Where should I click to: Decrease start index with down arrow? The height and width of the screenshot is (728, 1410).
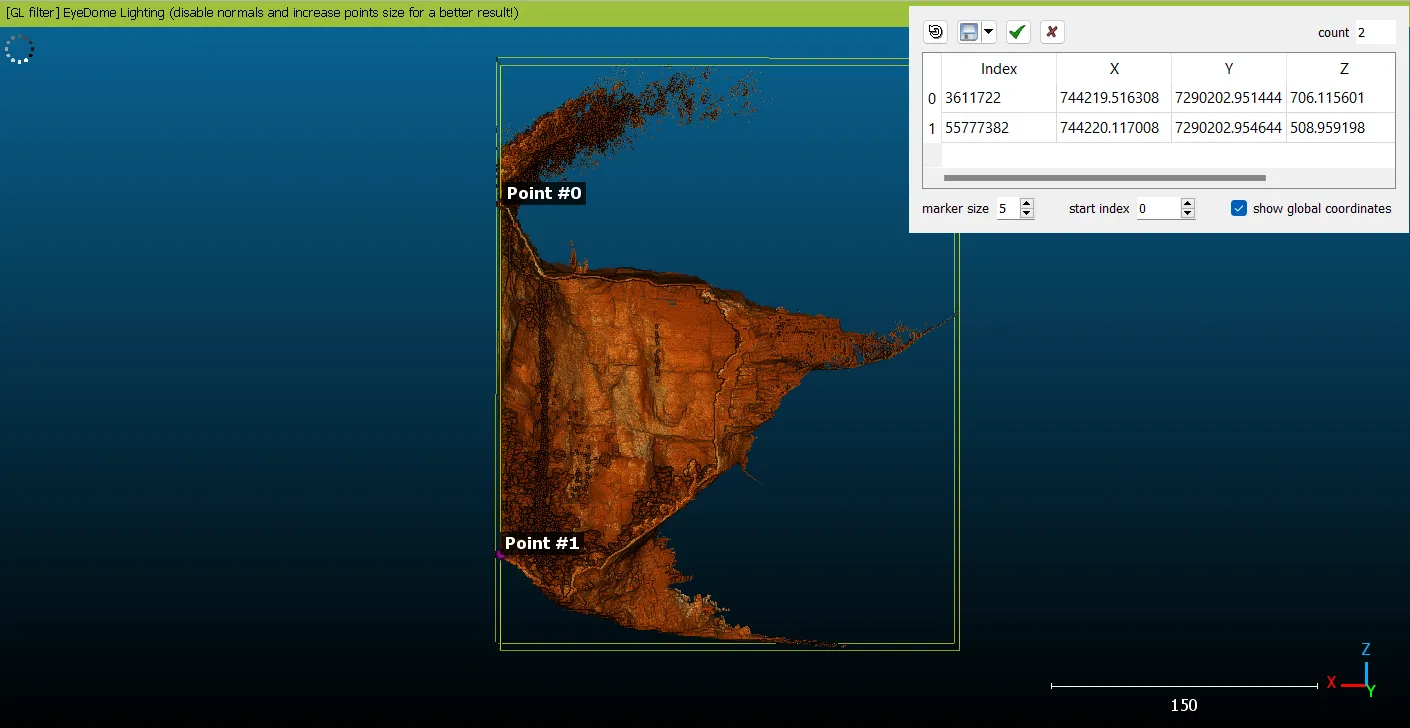pos(1187,214)
